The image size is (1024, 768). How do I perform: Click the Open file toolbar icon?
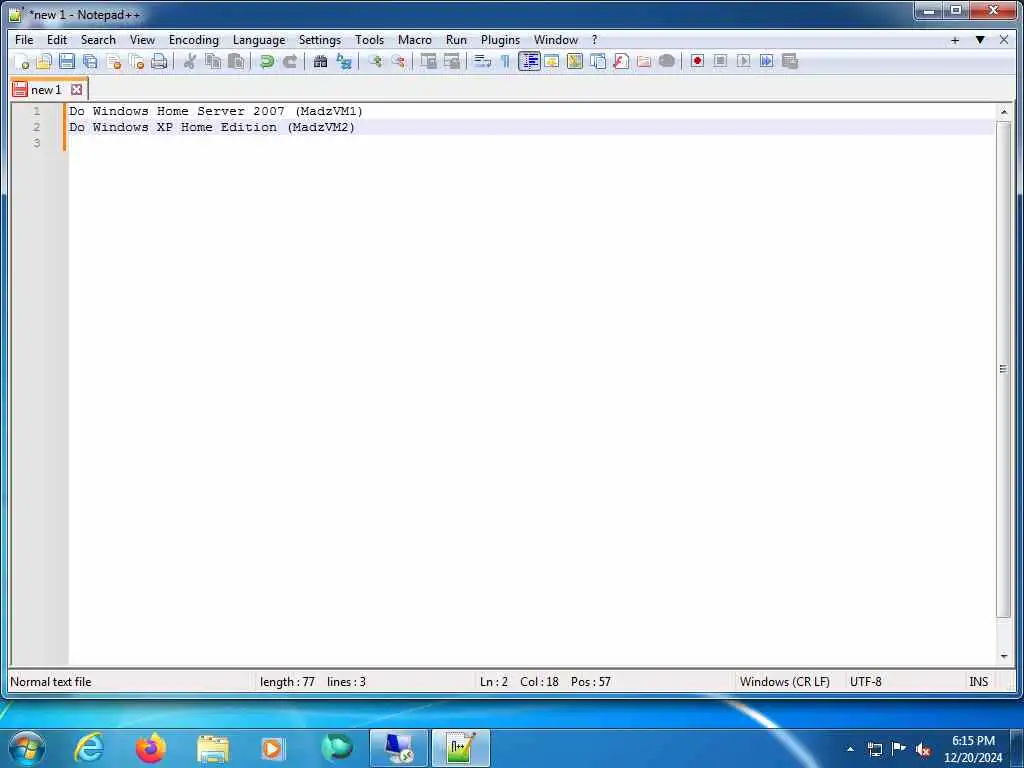click(x=44, y=61)
